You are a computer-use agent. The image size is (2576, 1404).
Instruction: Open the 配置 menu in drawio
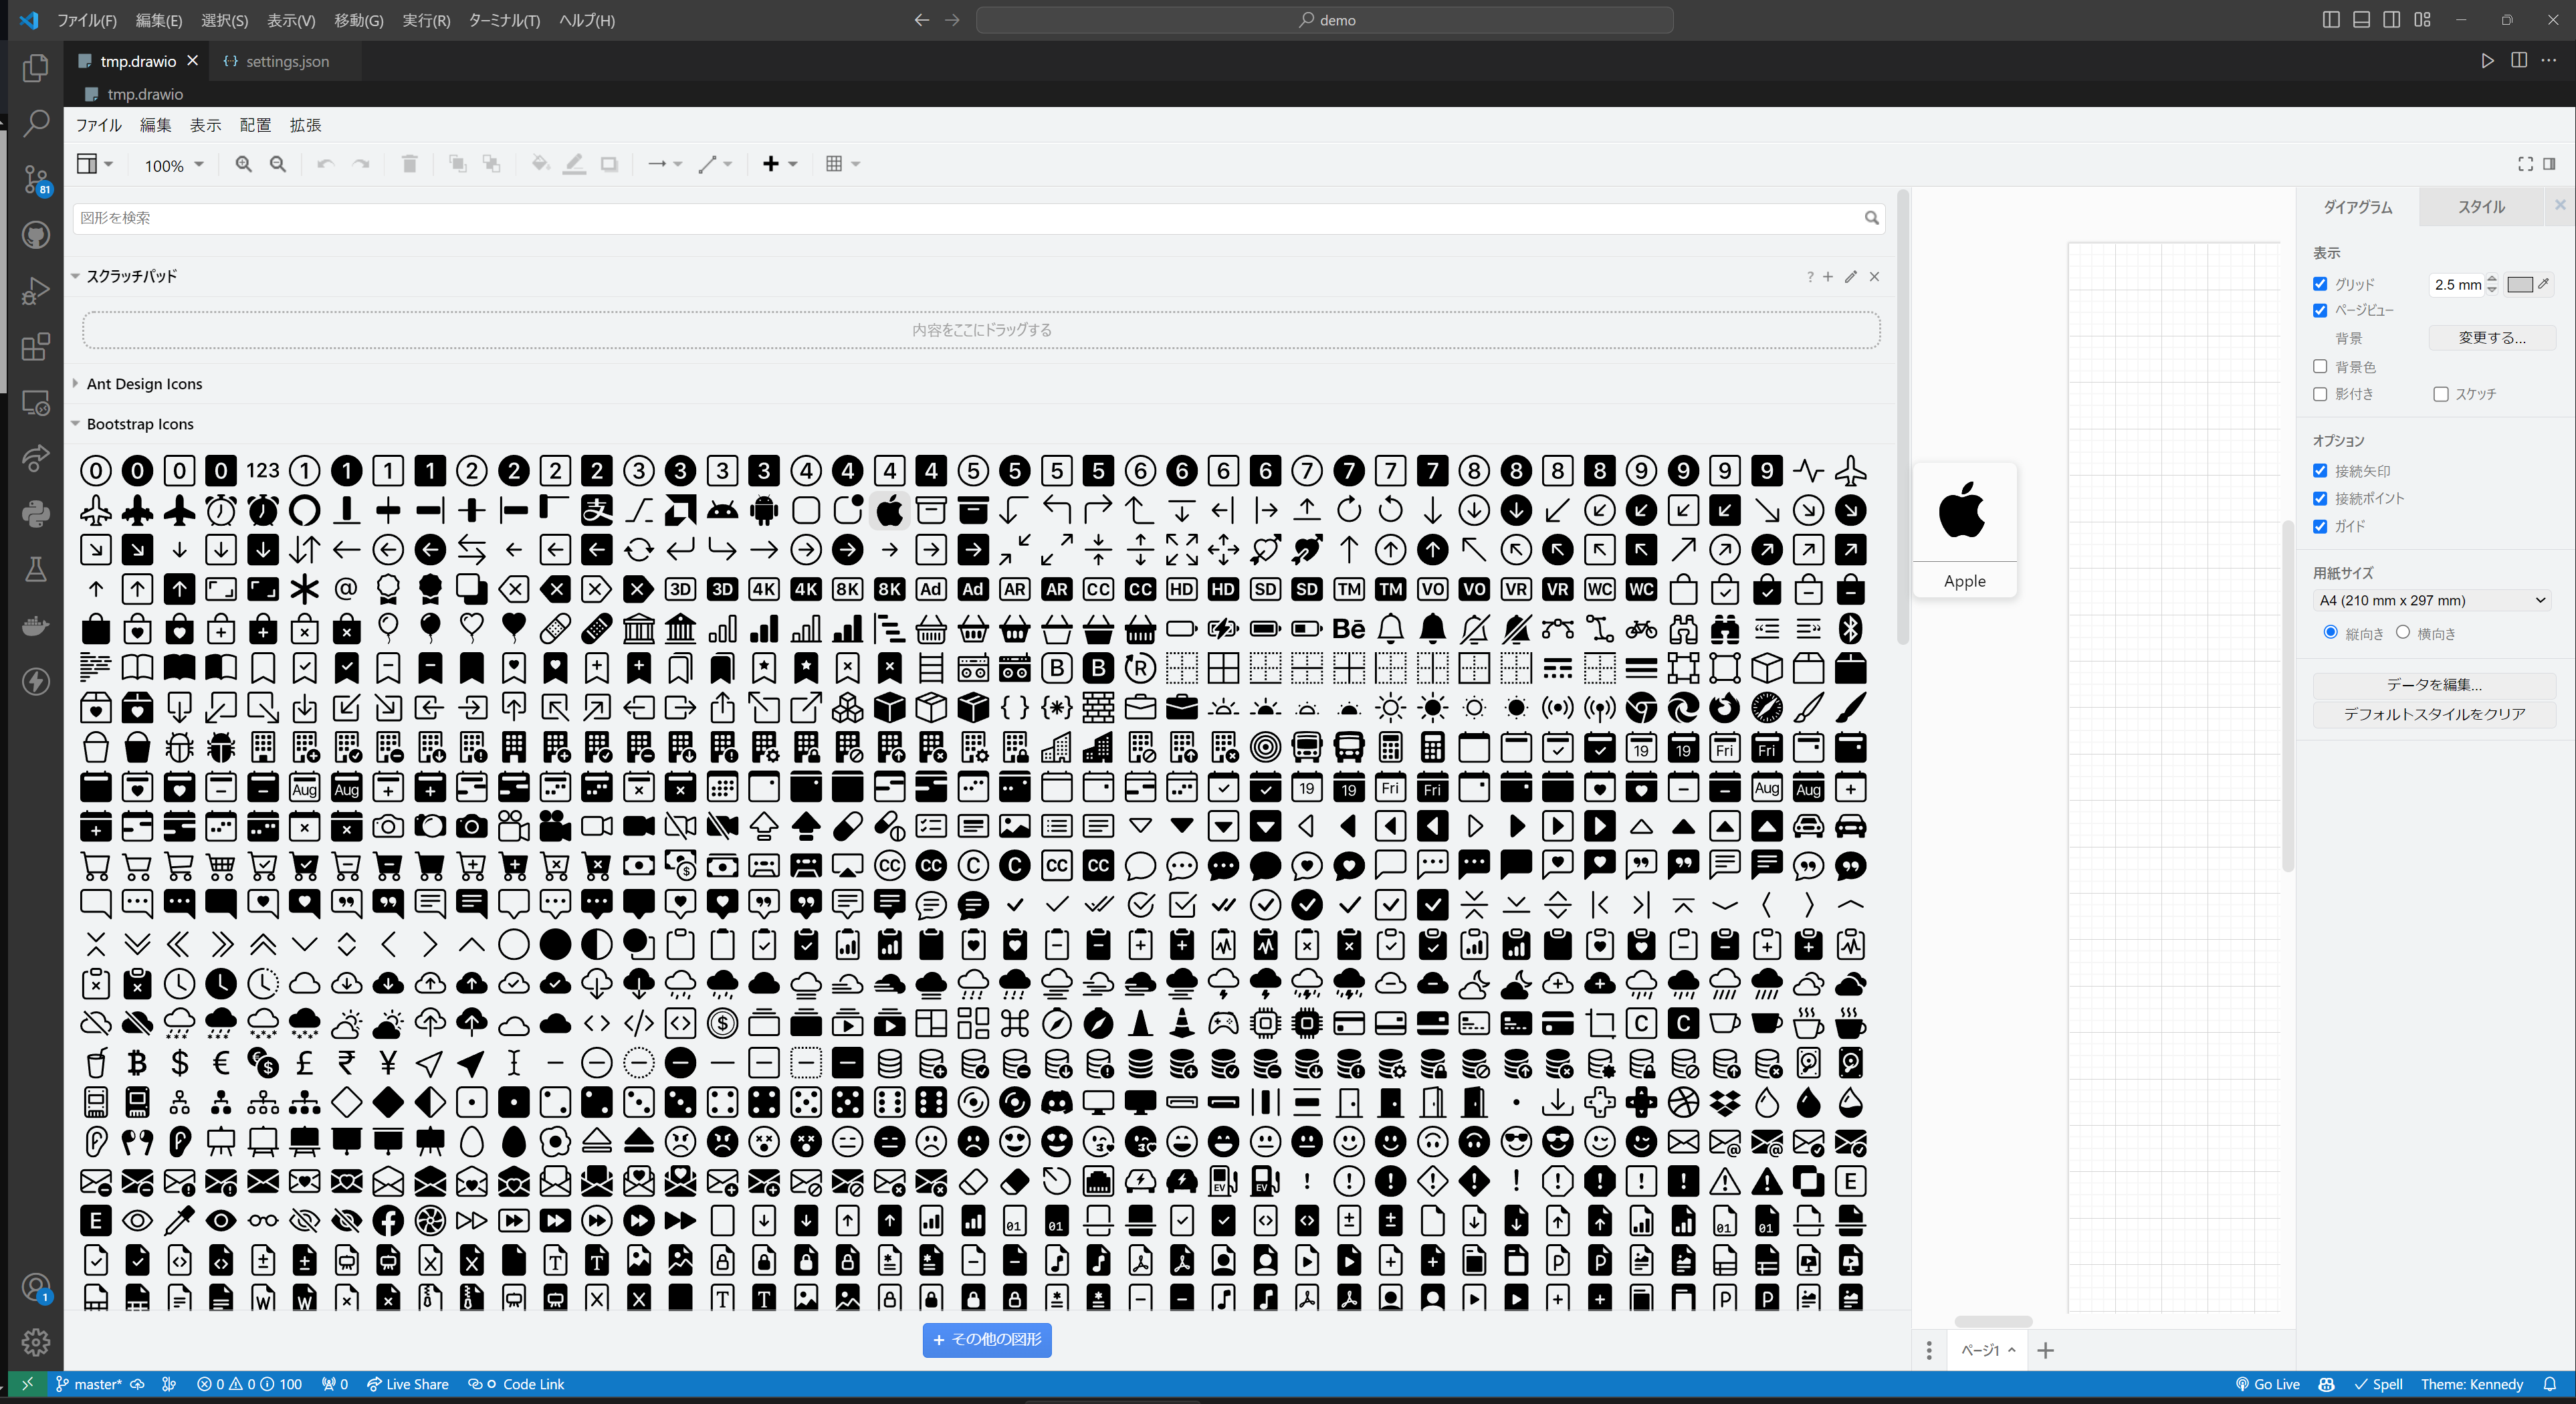coord(255,125)
